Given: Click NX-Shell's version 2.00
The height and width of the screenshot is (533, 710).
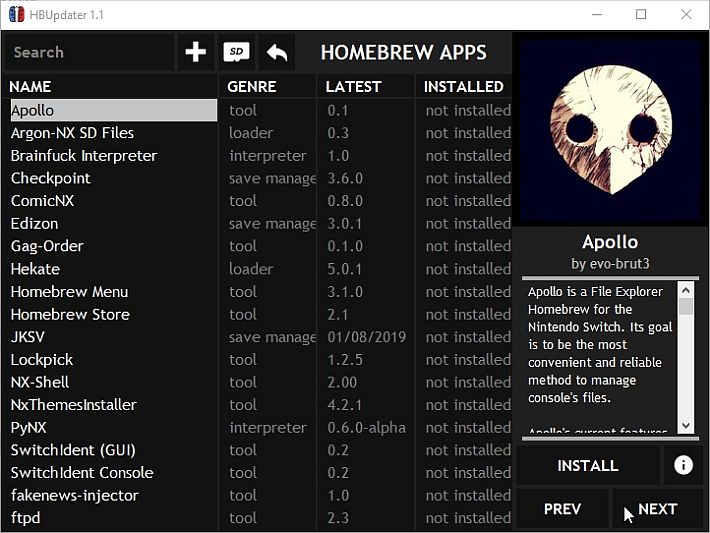Looking at the screenshot, I should 342,382.
